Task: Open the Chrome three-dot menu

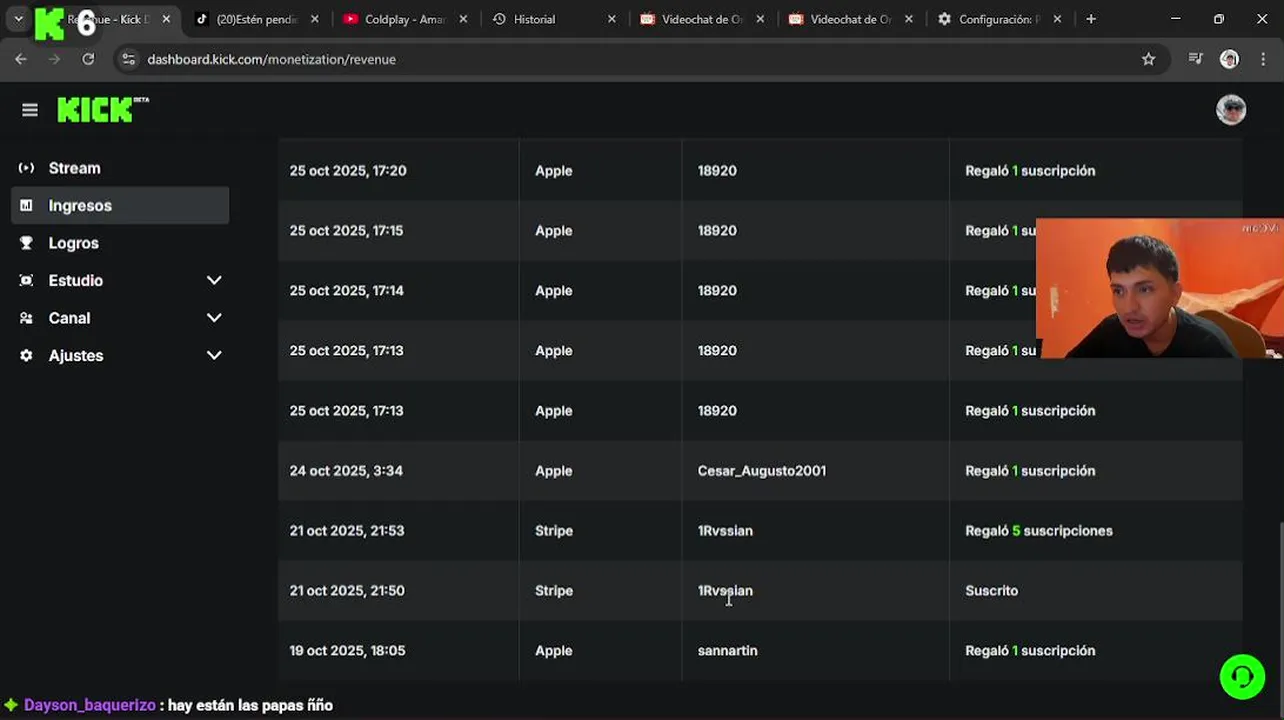Action: coord(1263,59)
